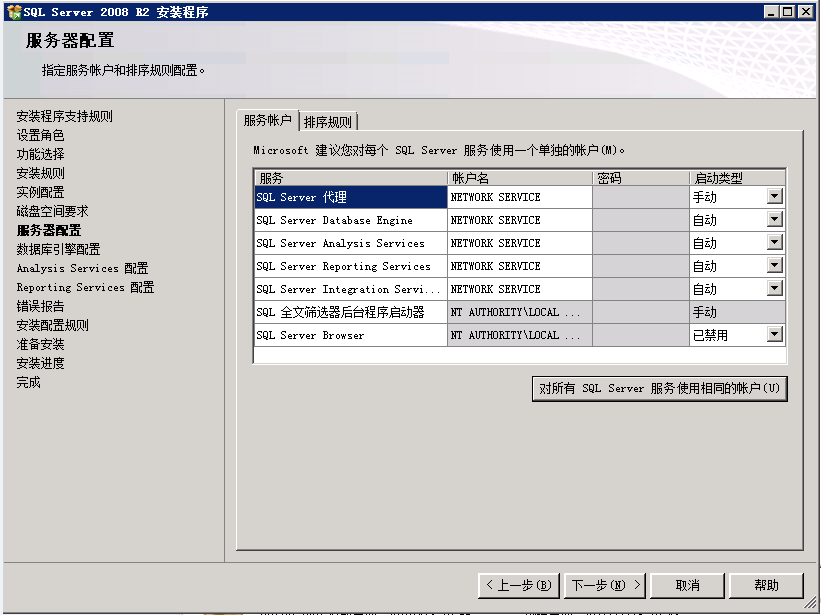Switch to the 排序规则 tab
Image resolution: width=821 pixels, height=615 pixels.
[328, 122]
